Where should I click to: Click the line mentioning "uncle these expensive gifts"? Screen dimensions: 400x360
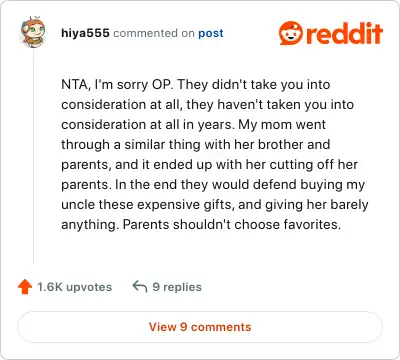215,205
